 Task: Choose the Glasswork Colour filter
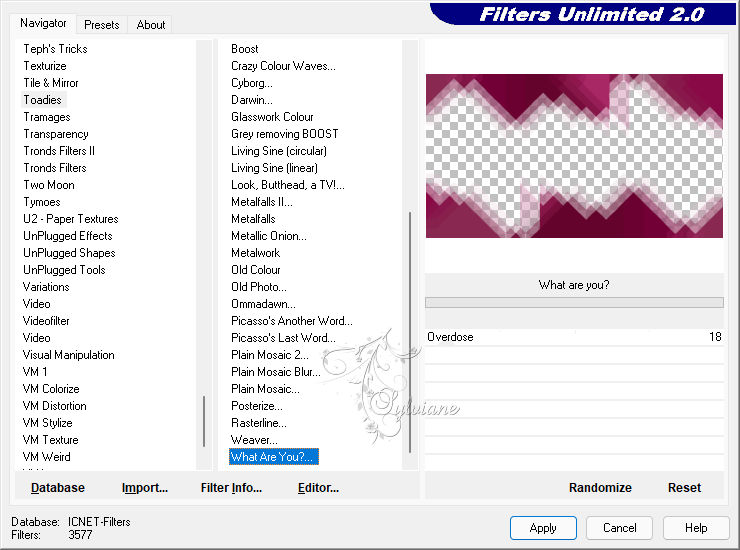tap(272, 117)
